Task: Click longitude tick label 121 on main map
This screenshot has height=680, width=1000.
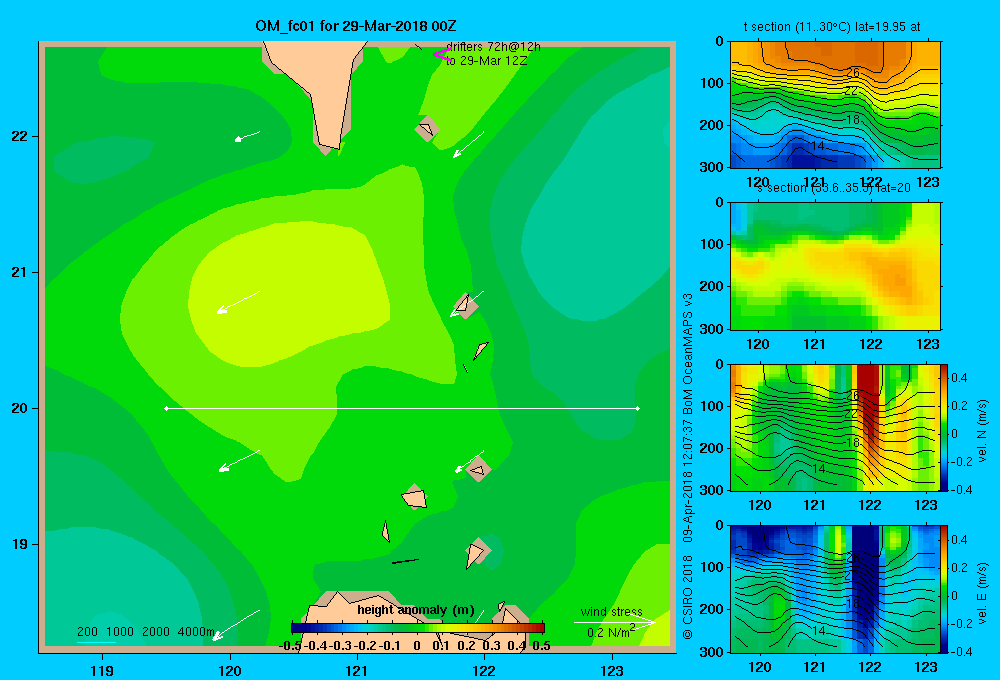Action: pyautogui.click(x=357, y=670)
